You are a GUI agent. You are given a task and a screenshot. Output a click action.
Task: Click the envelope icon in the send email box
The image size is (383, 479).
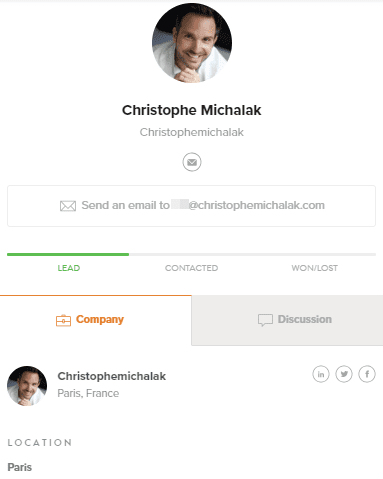(68, 206)
